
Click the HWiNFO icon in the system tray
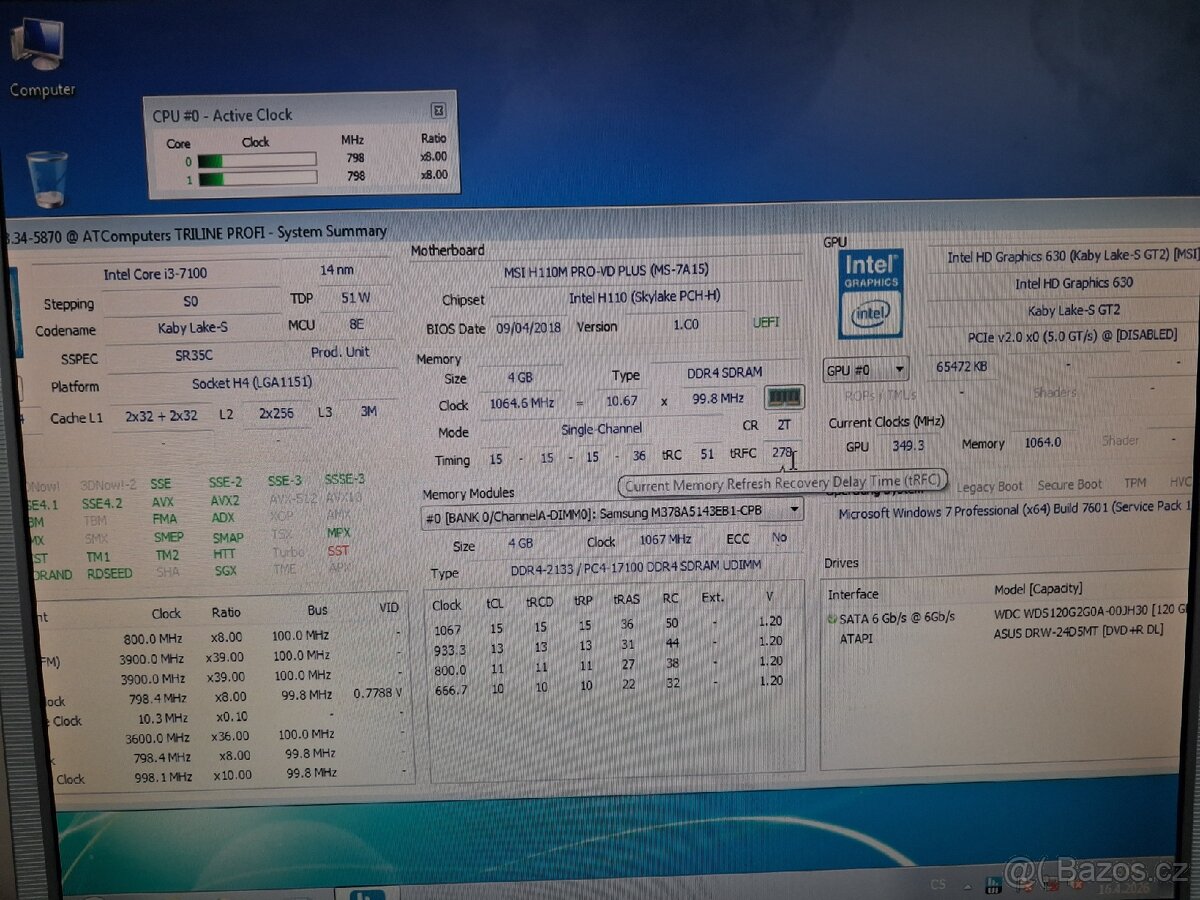click(993, 885)
